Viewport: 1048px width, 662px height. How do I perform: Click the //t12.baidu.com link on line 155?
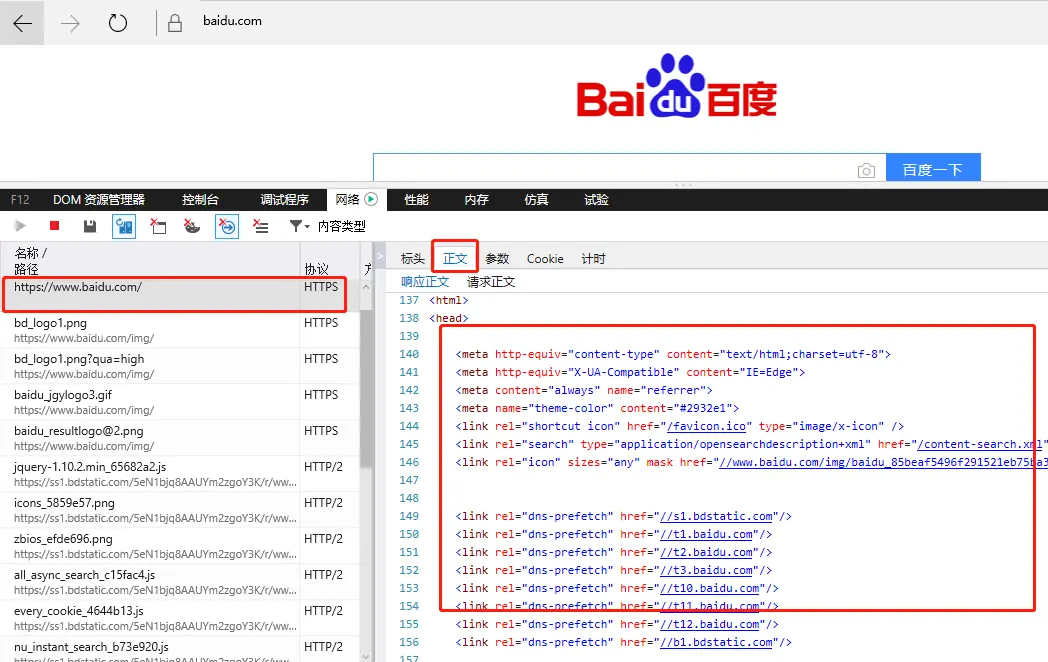pyautogui.click(x=709, y=625)
